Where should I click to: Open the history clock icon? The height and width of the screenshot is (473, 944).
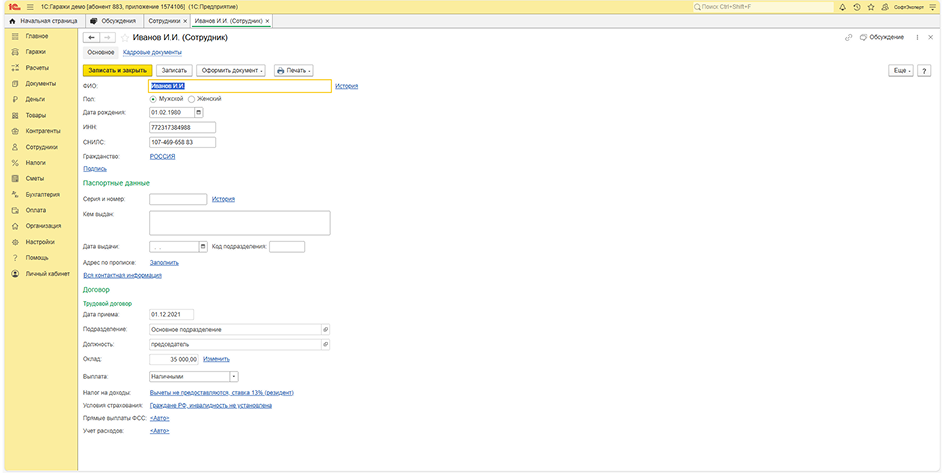tap(856, 6)
